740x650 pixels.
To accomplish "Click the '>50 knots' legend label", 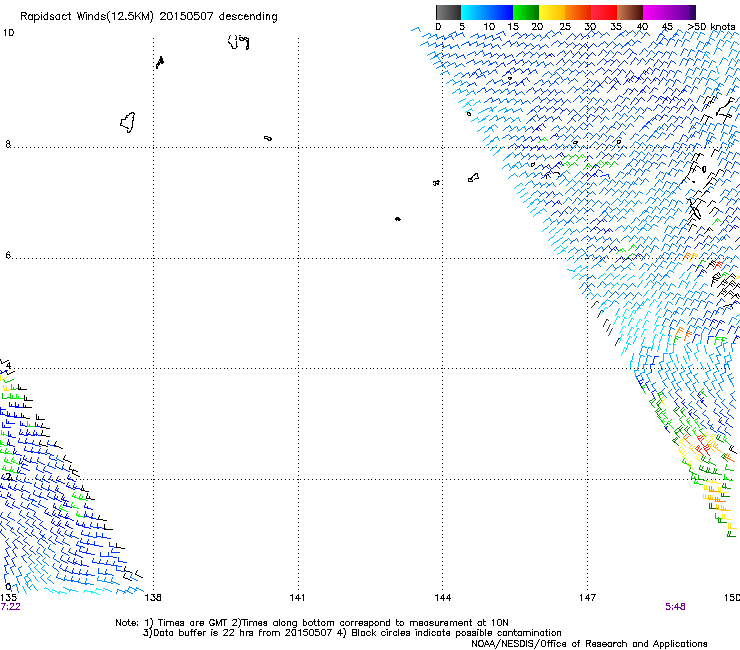I will coord(711,27).
